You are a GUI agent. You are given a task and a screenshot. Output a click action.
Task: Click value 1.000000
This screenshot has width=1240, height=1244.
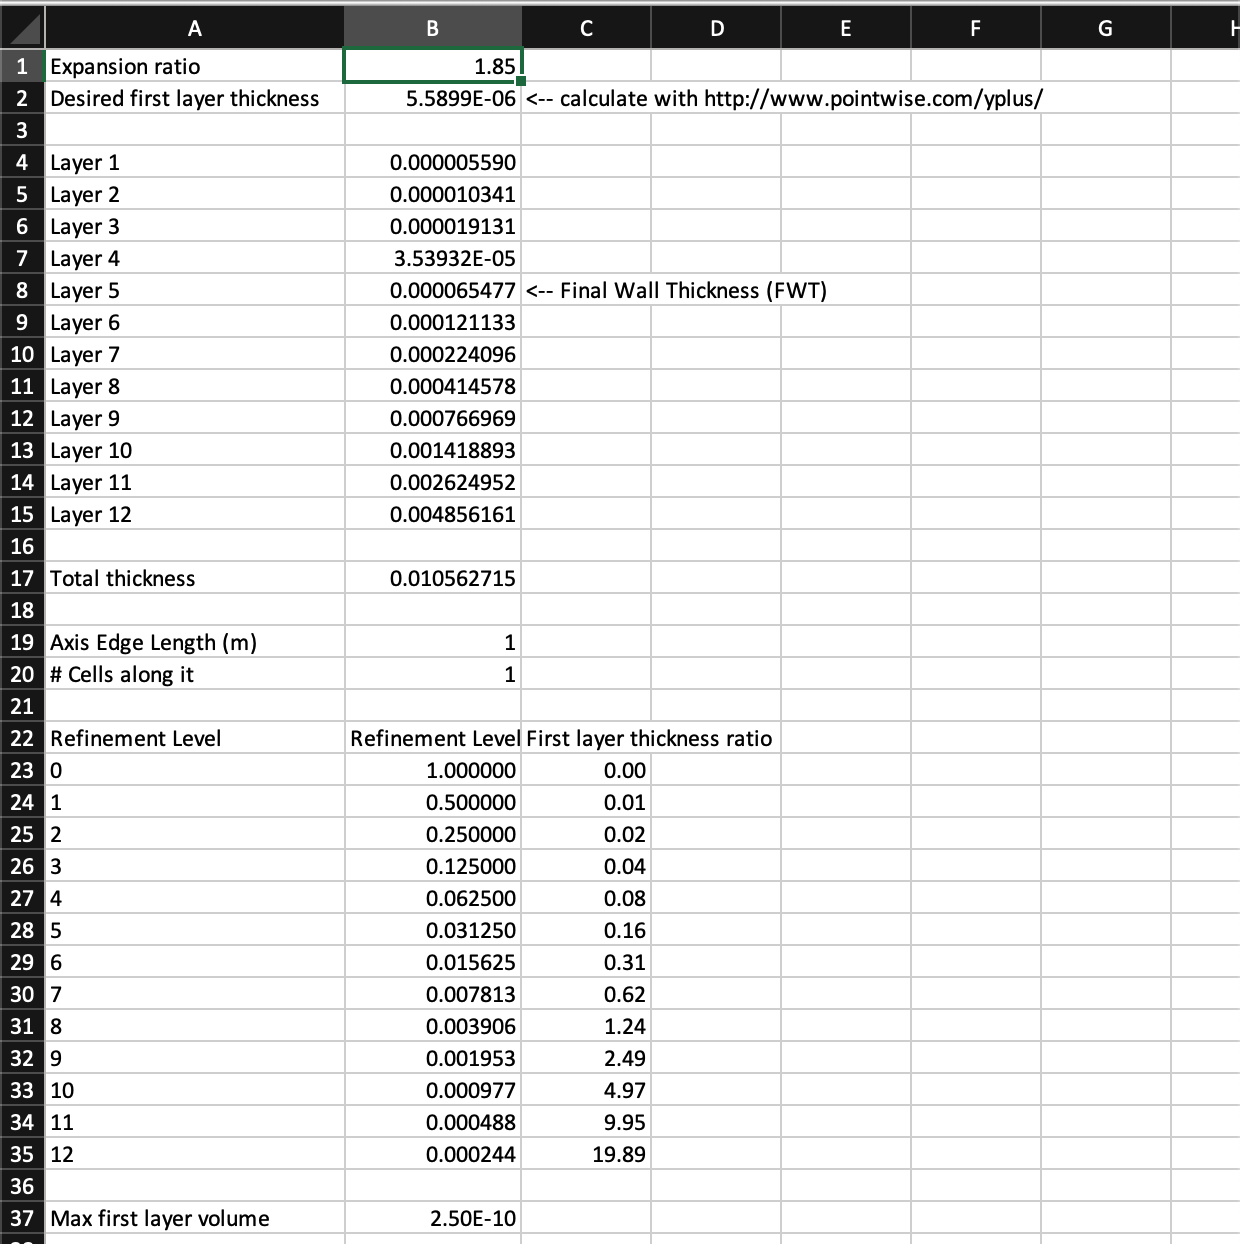[433, 770]
